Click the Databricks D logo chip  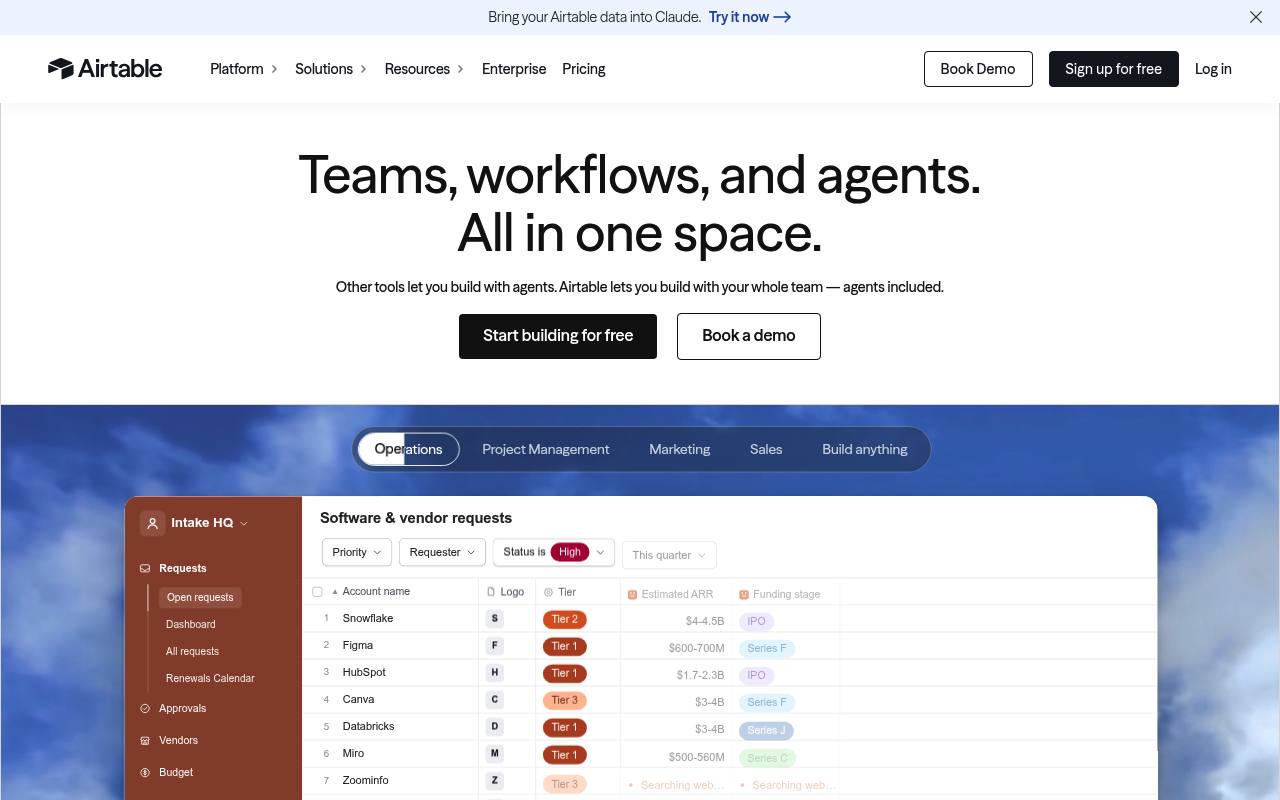494,727
